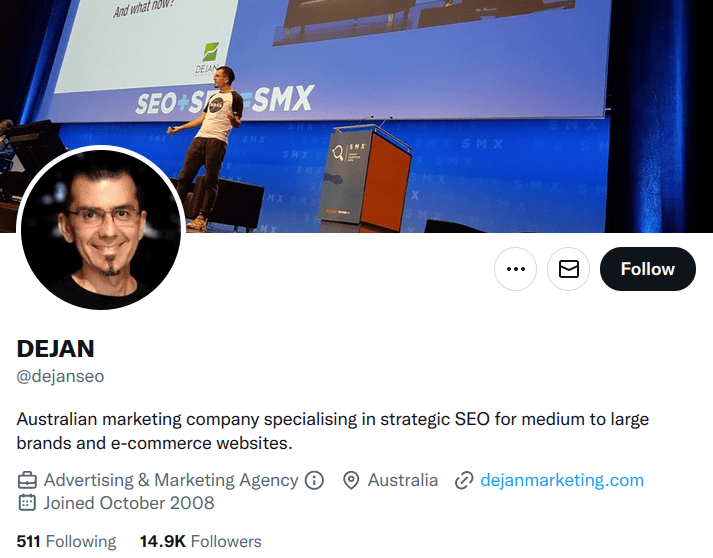The image size is (713, 558).
Task: Click the envelope message icon
Action: tap(568, 269)
